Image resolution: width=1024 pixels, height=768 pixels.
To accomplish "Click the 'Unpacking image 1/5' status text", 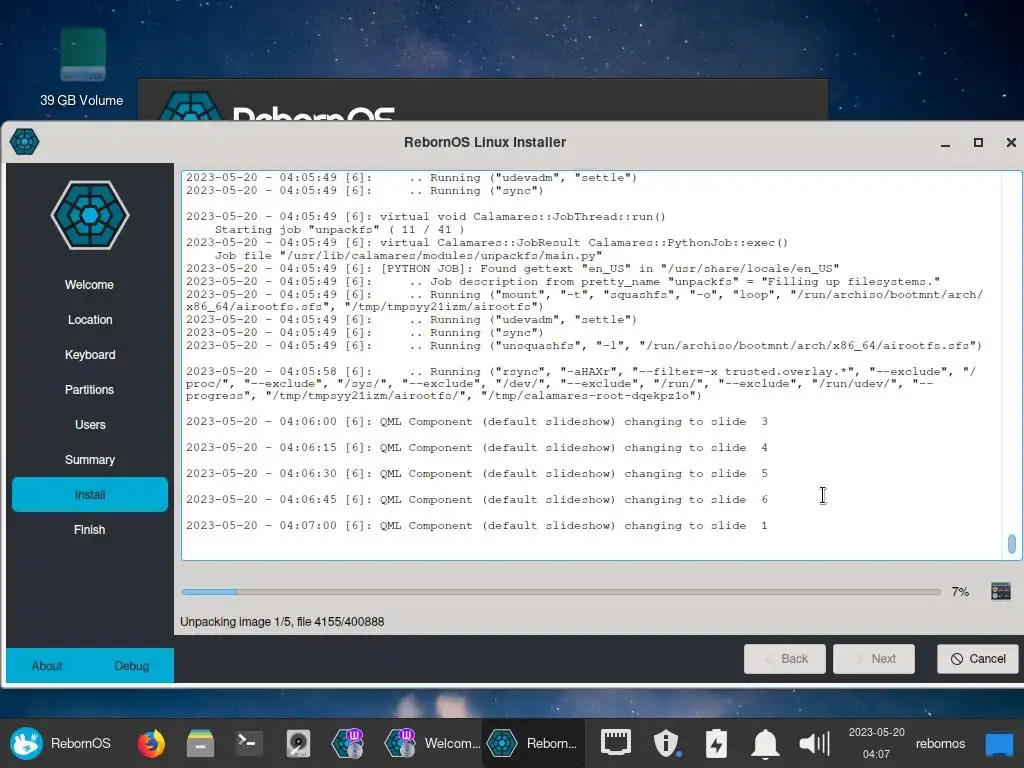I will pyautogui.click(x=282, y=622).
